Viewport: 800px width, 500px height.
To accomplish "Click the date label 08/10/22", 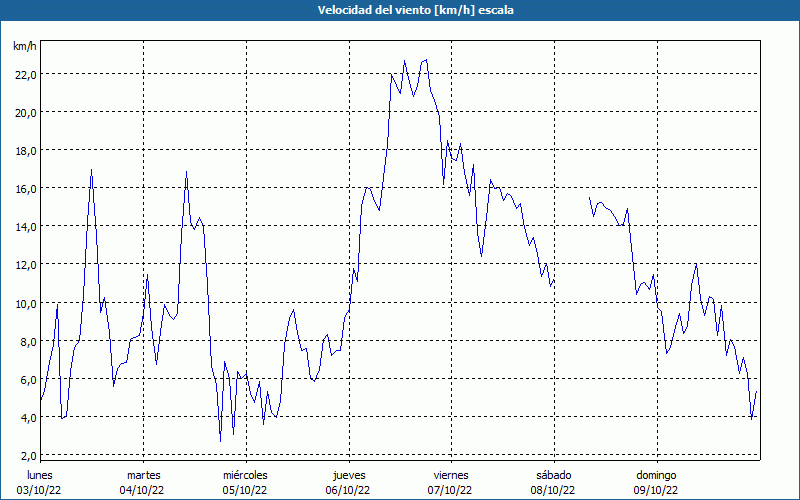I will [553, 490].
